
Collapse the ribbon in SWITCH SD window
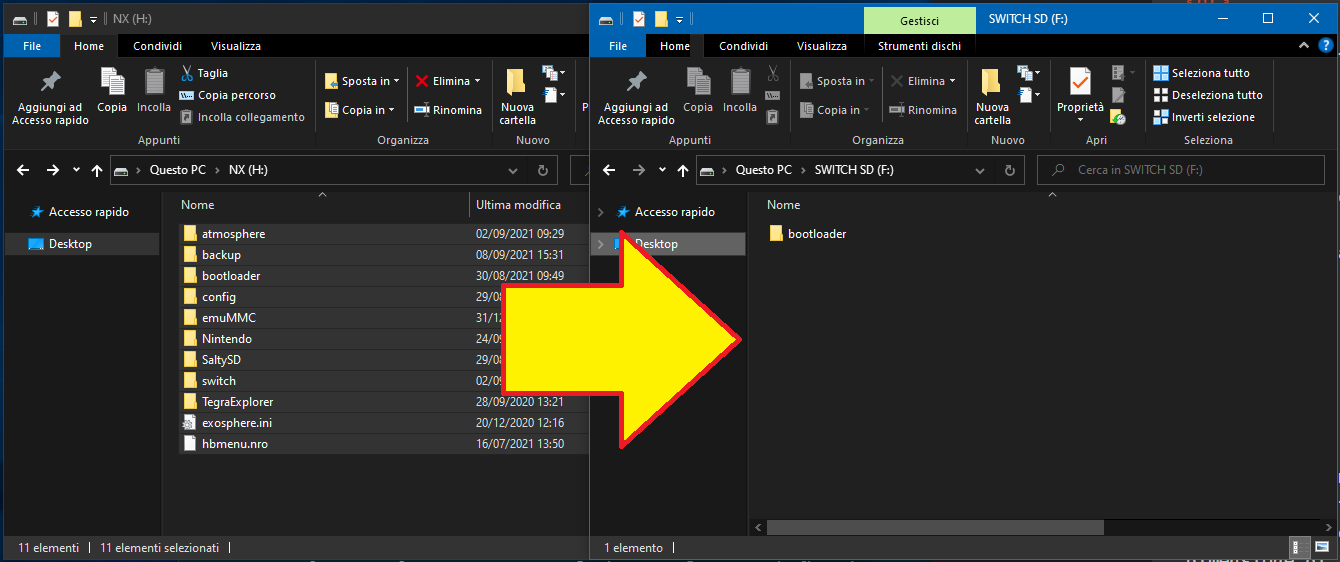tap(1303, 46)
